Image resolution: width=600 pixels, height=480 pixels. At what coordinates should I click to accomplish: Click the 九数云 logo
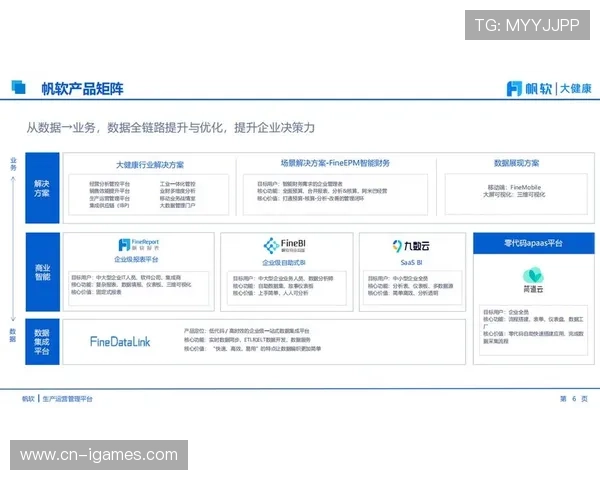click(x=411, y=246)
